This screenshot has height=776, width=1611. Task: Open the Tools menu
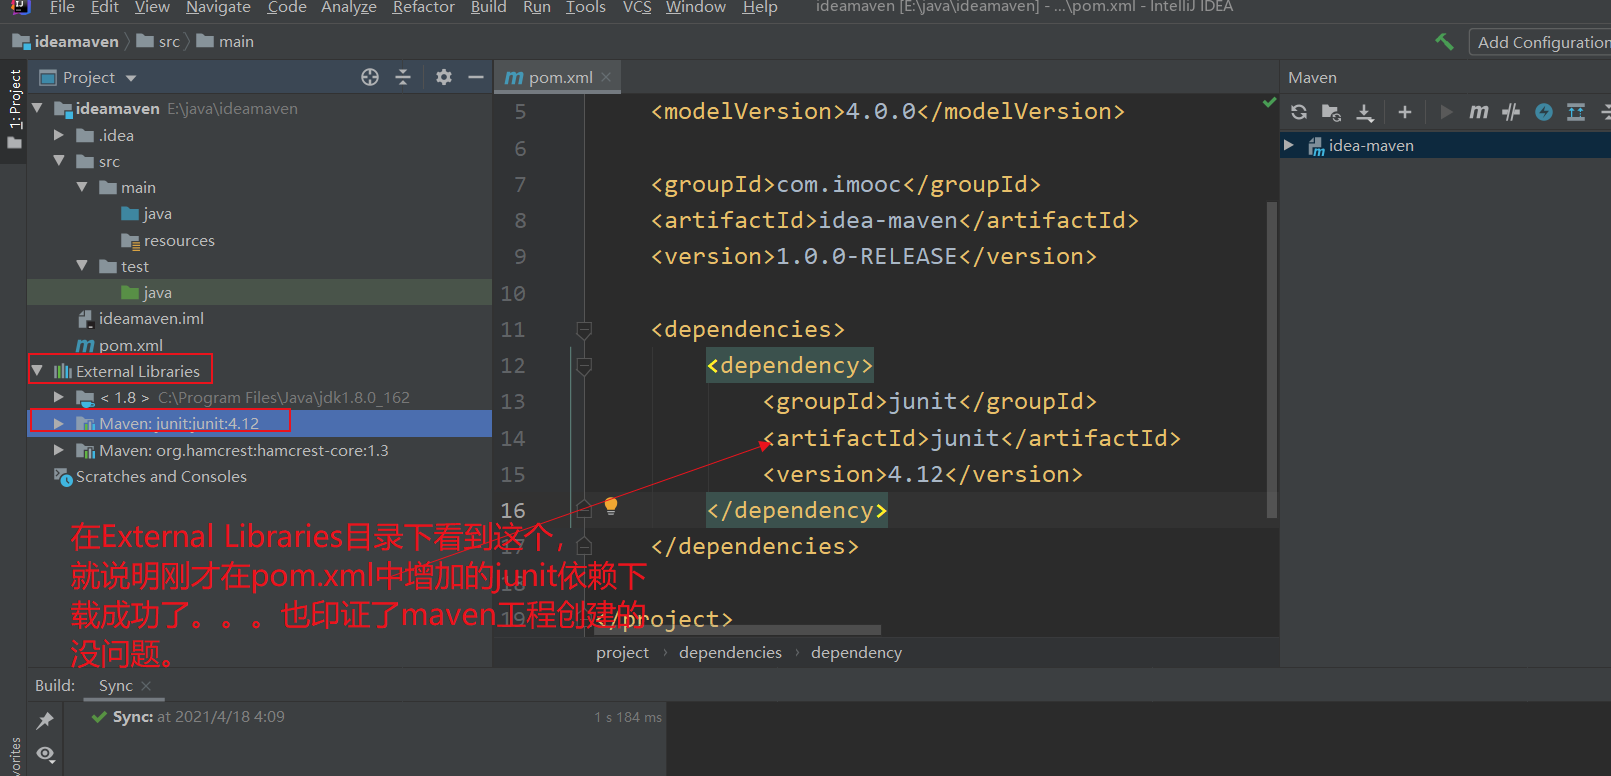tap(586, 7)
